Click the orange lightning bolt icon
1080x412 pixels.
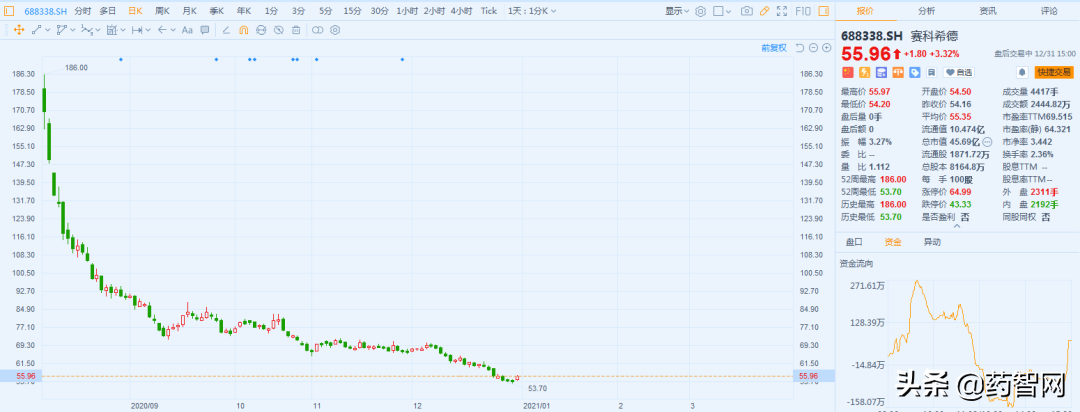(x=864, y=72)
